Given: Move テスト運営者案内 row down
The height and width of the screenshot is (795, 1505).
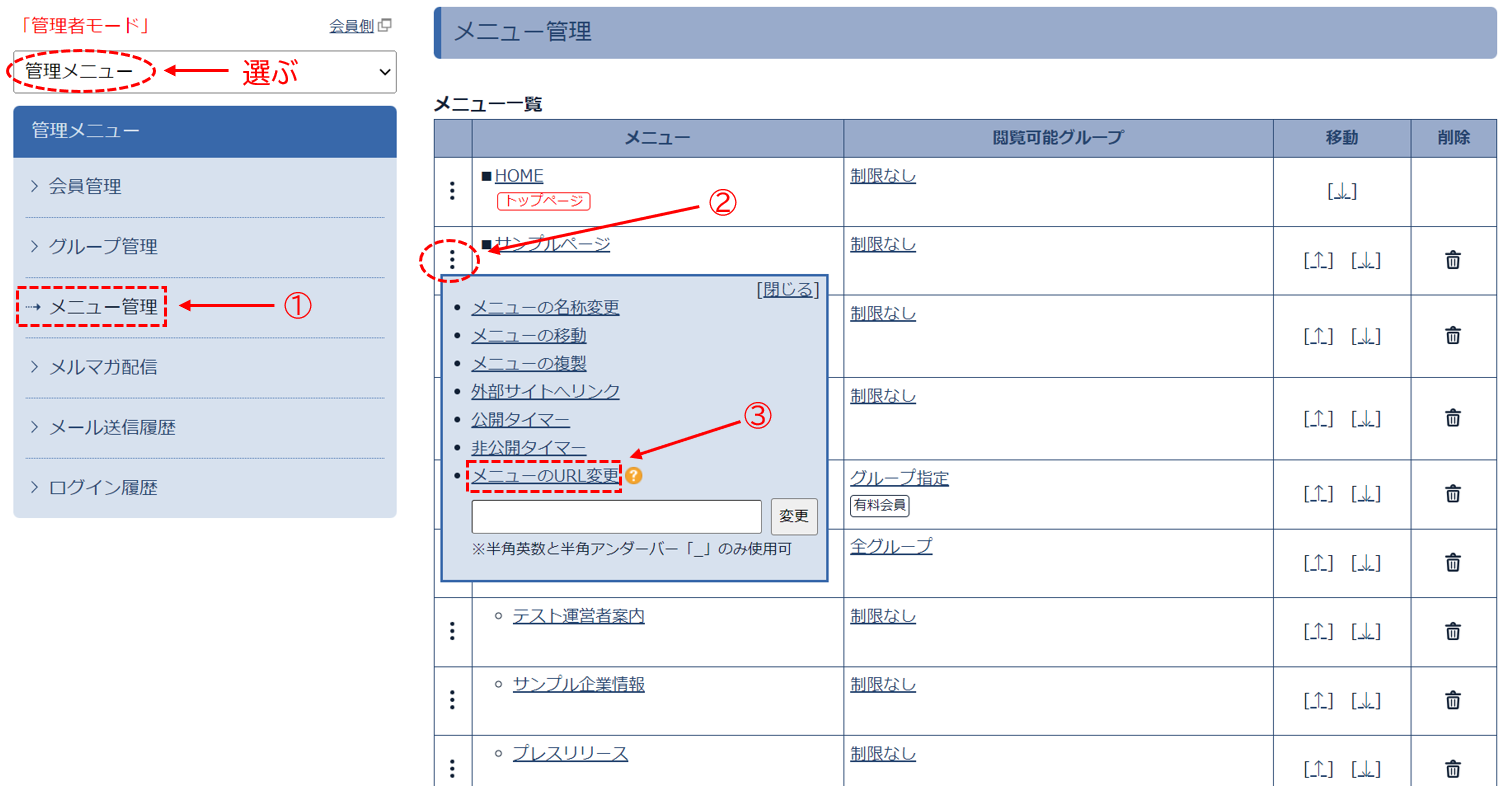Looking at the screenshot, I should click(x=1365, y=631).
